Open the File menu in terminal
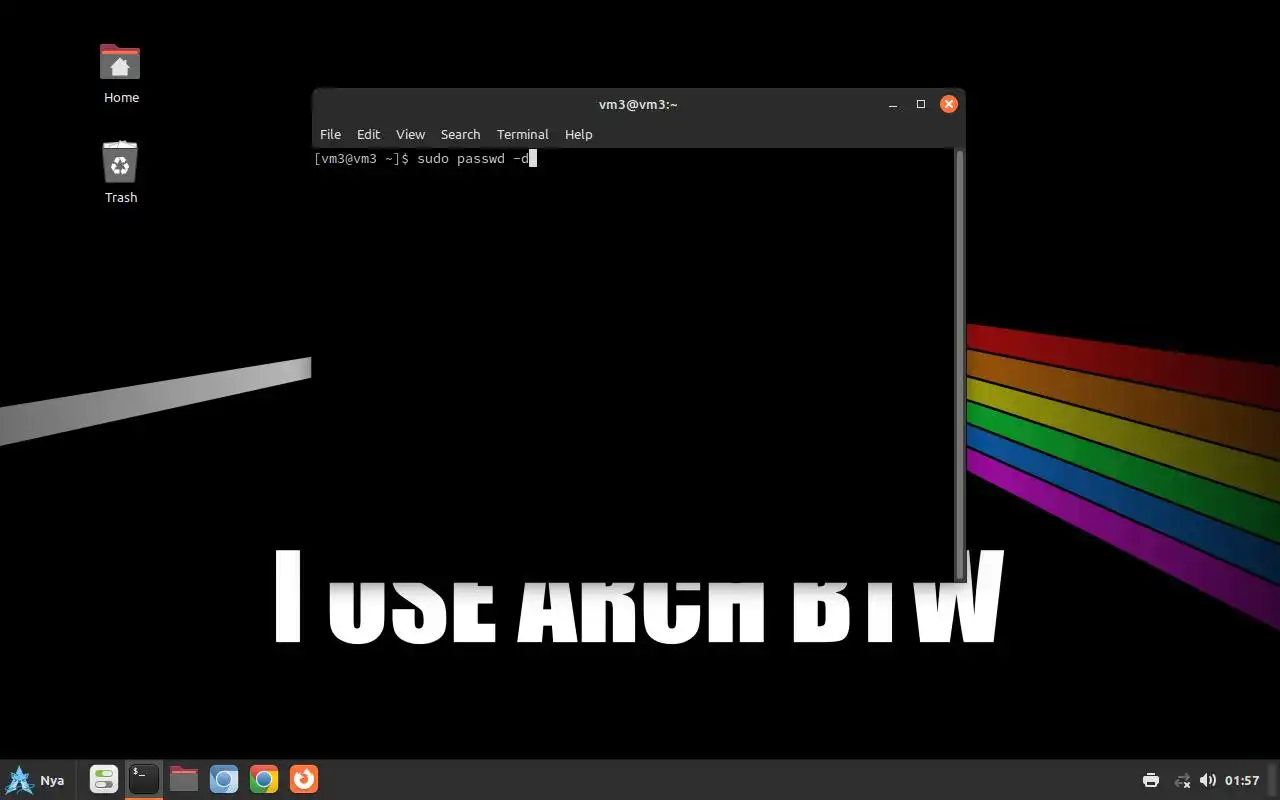The width and height of the screenshot is (1280, 800). pyautogui.click(x=330, y=134)
